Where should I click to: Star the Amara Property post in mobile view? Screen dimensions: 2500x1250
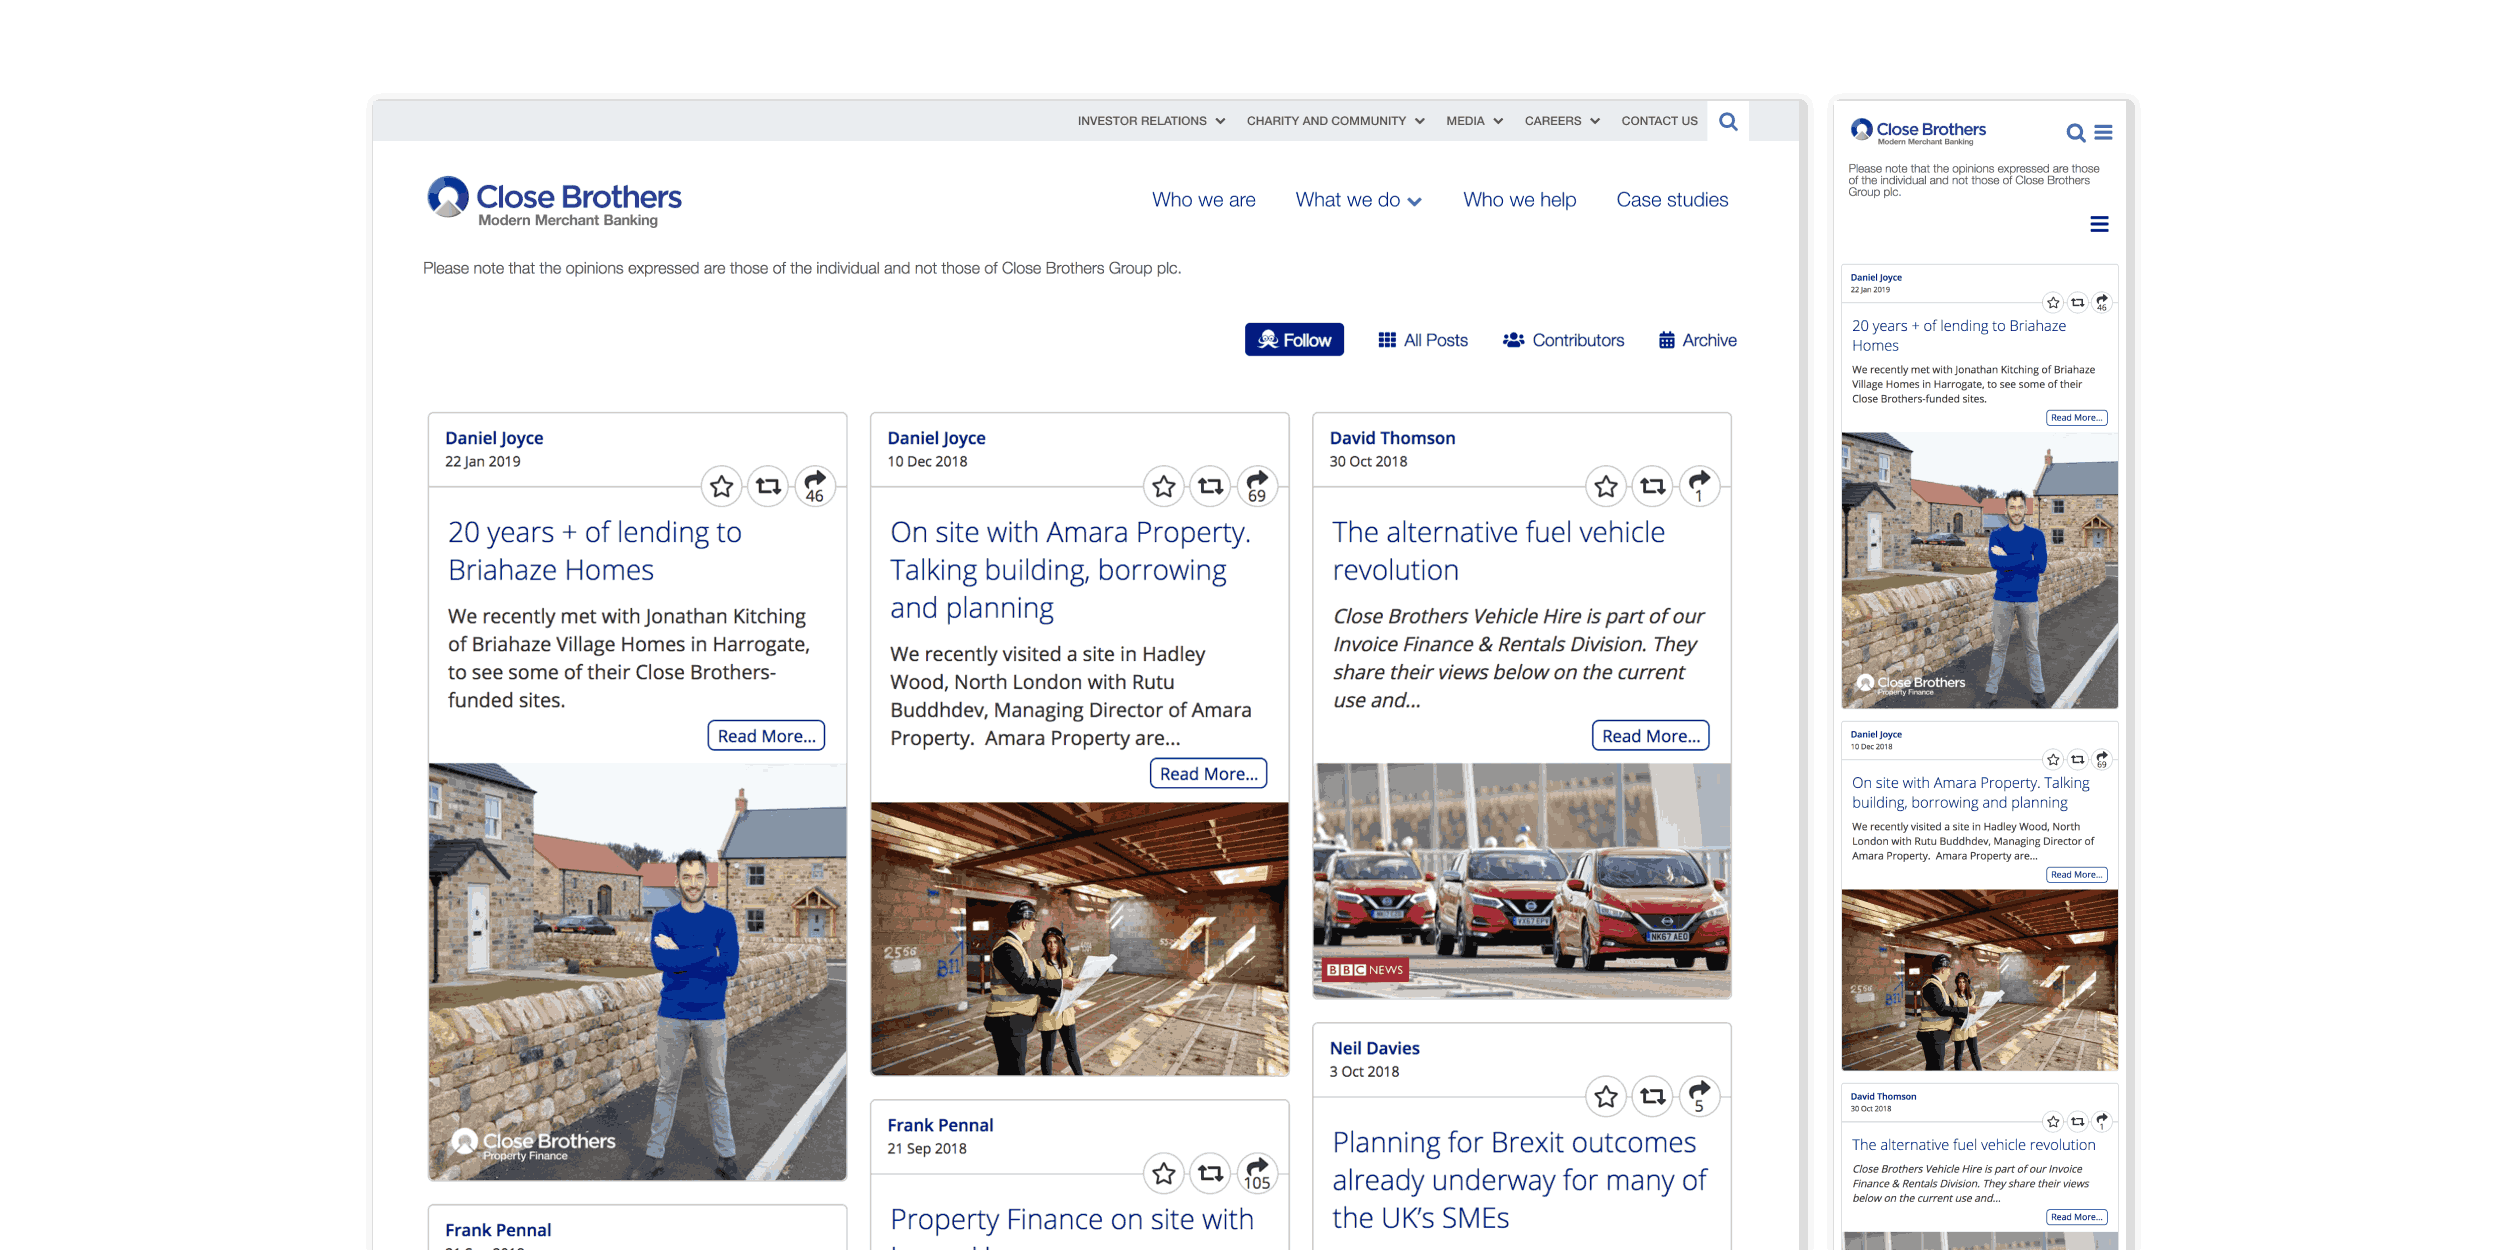tap(2053, 760)
